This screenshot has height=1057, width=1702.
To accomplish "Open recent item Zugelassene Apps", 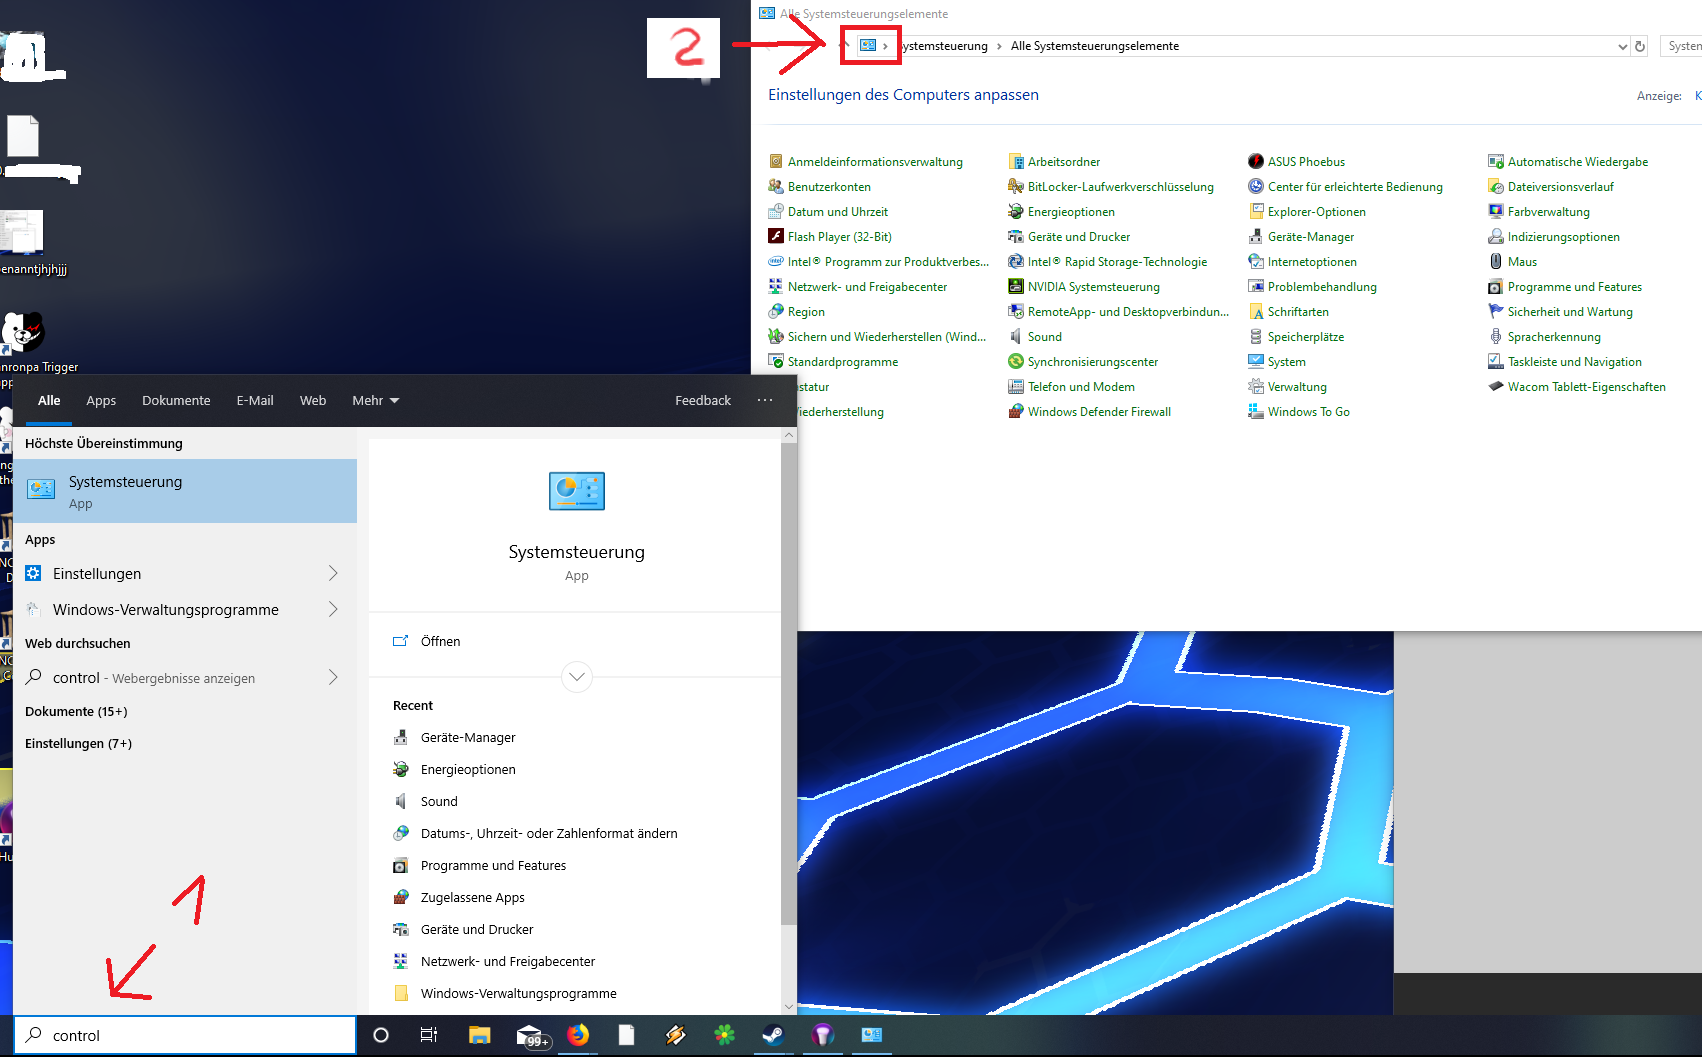I will tap(473, 898).
